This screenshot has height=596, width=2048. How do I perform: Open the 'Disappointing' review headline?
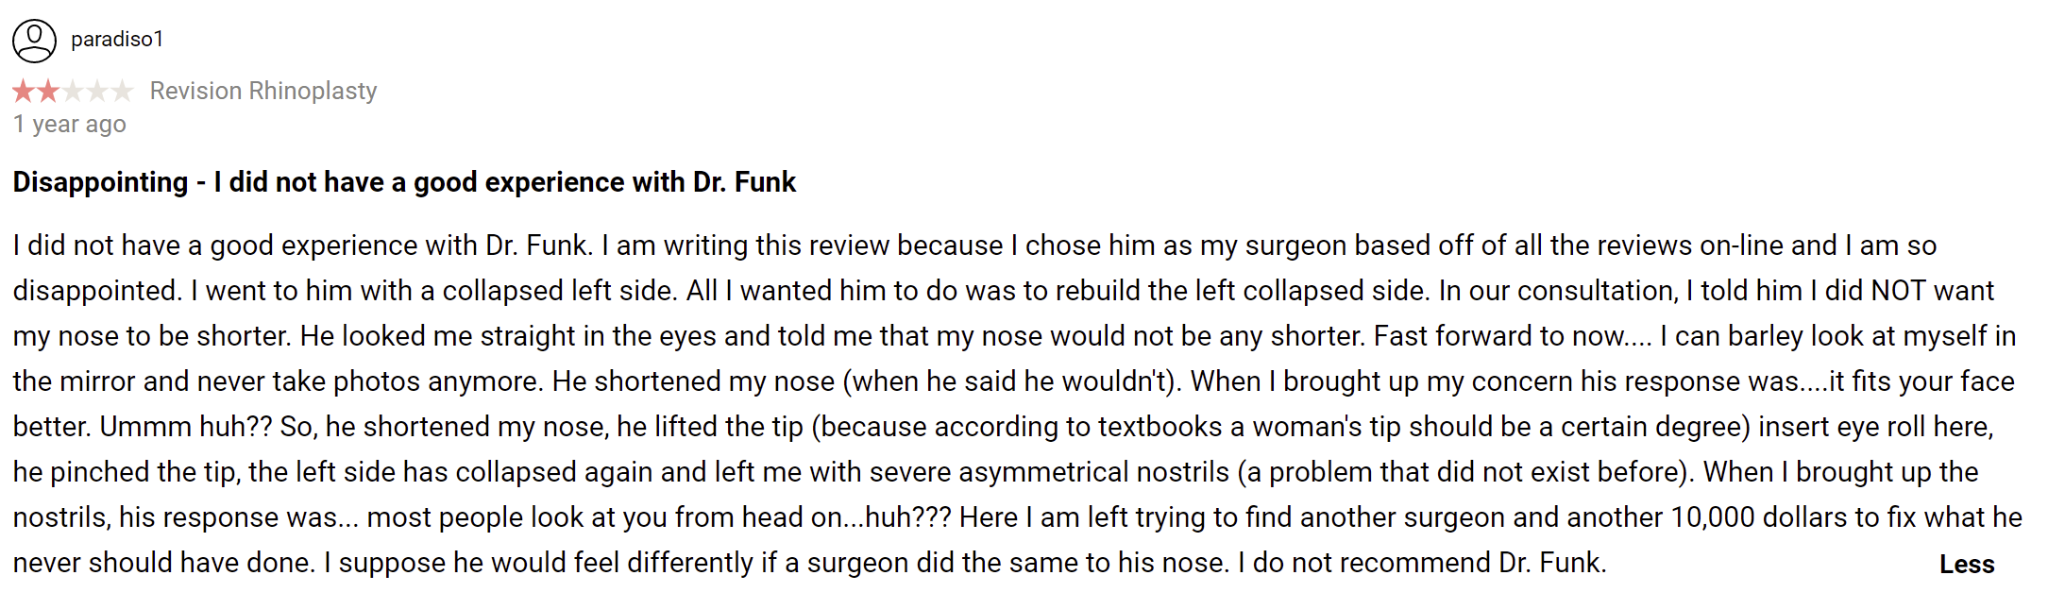(404, 182)
